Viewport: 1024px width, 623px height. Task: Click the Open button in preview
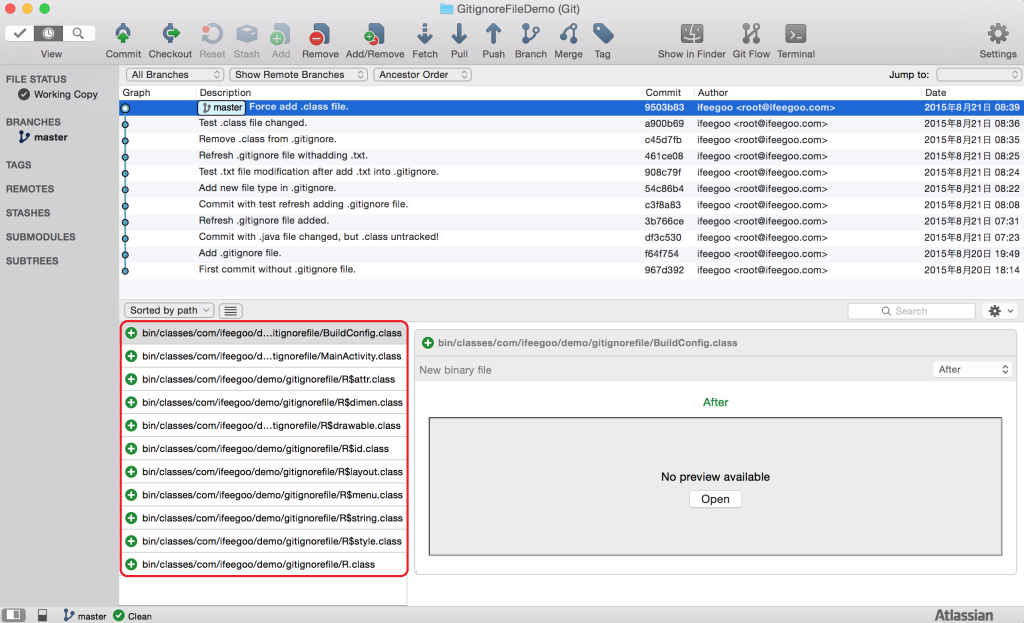(x=715, y=499)
